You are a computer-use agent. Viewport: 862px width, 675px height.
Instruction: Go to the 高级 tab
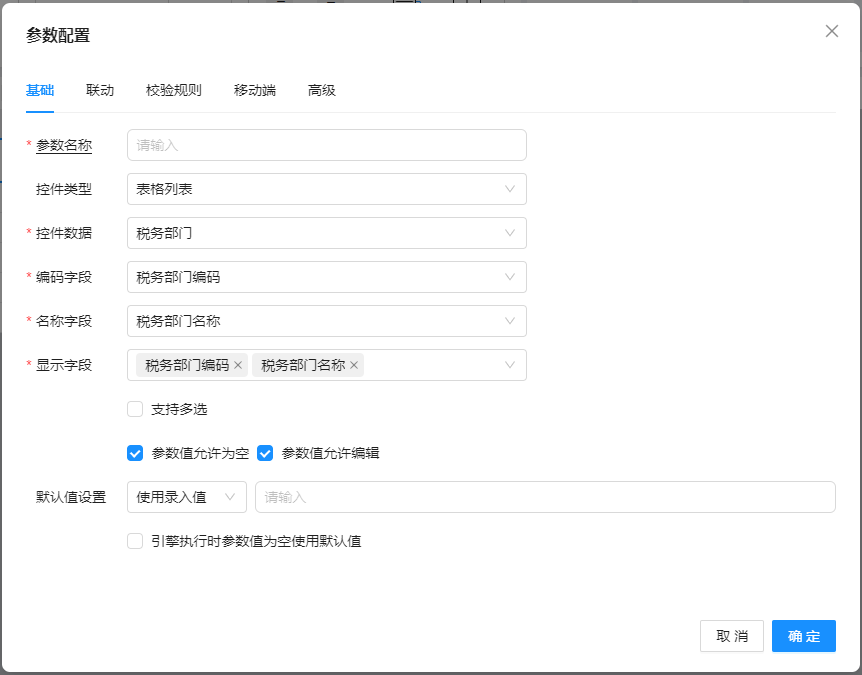point(322,90)
